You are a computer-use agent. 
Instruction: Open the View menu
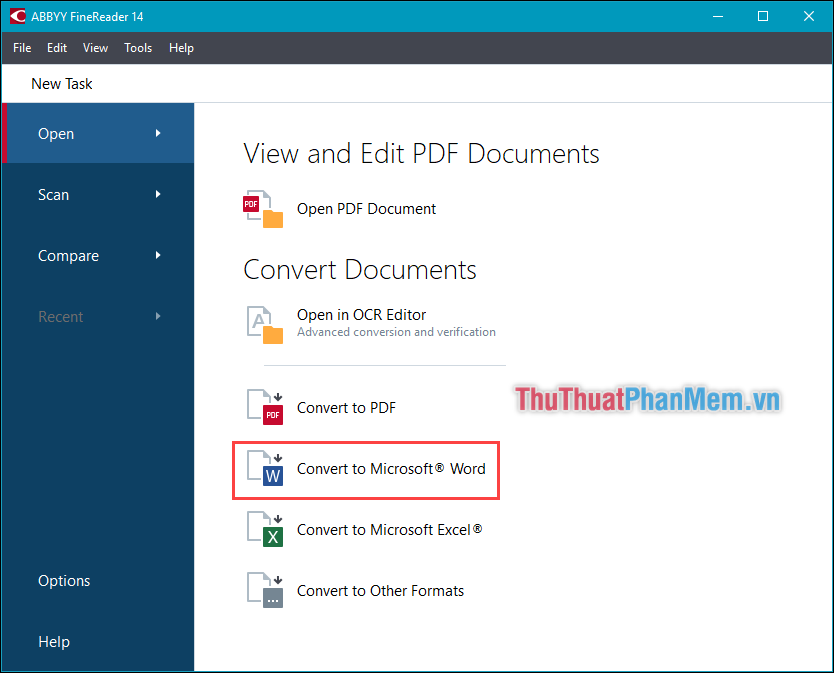point(95,47)
